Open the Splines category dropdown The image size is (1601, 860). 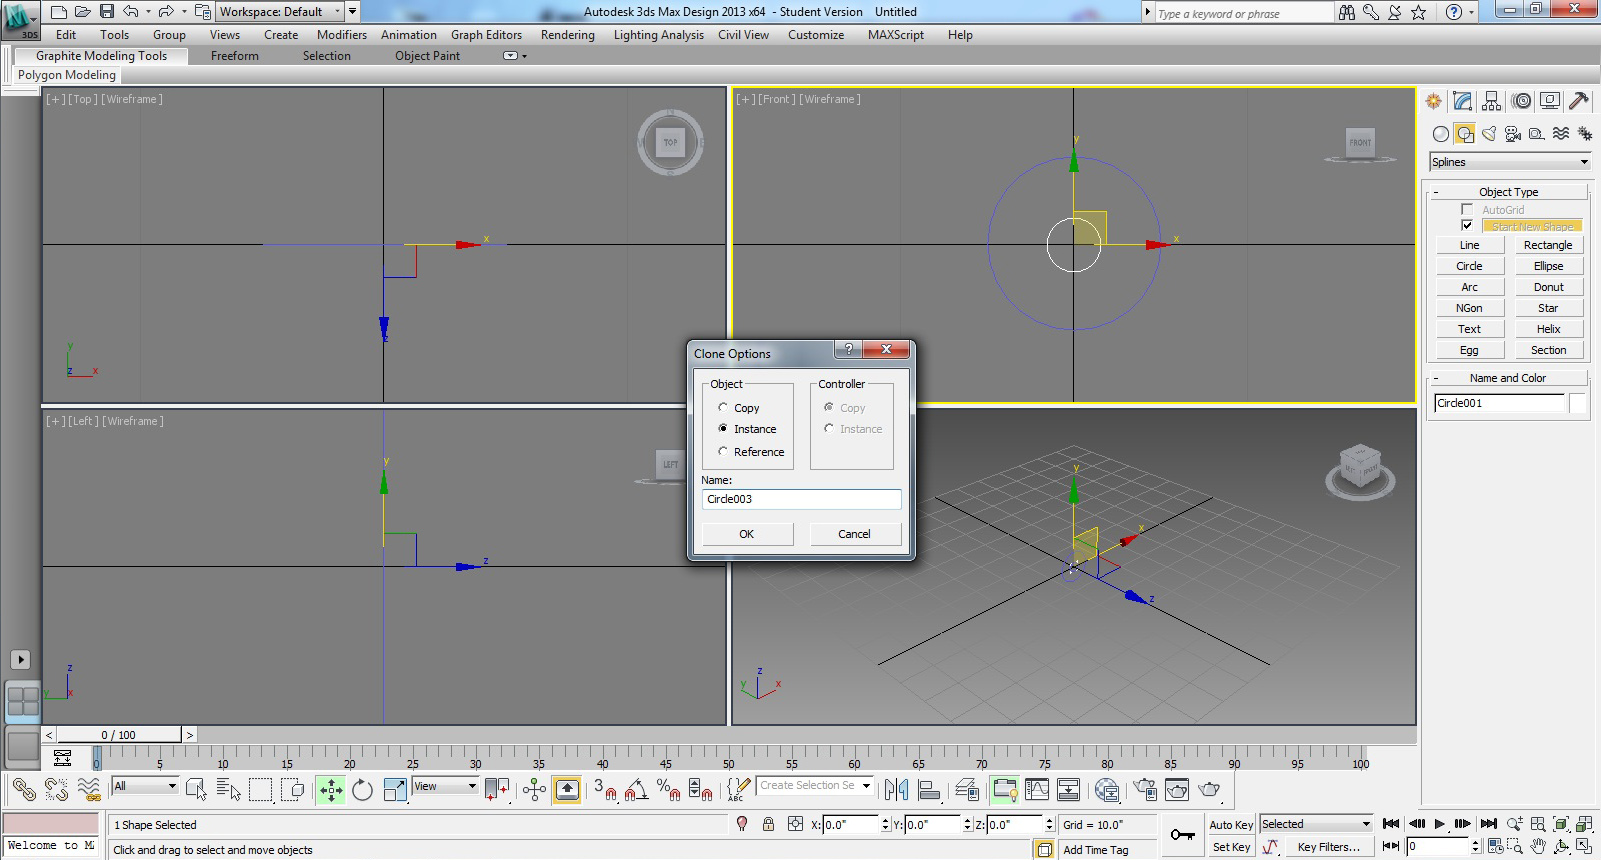[1510, 162]
